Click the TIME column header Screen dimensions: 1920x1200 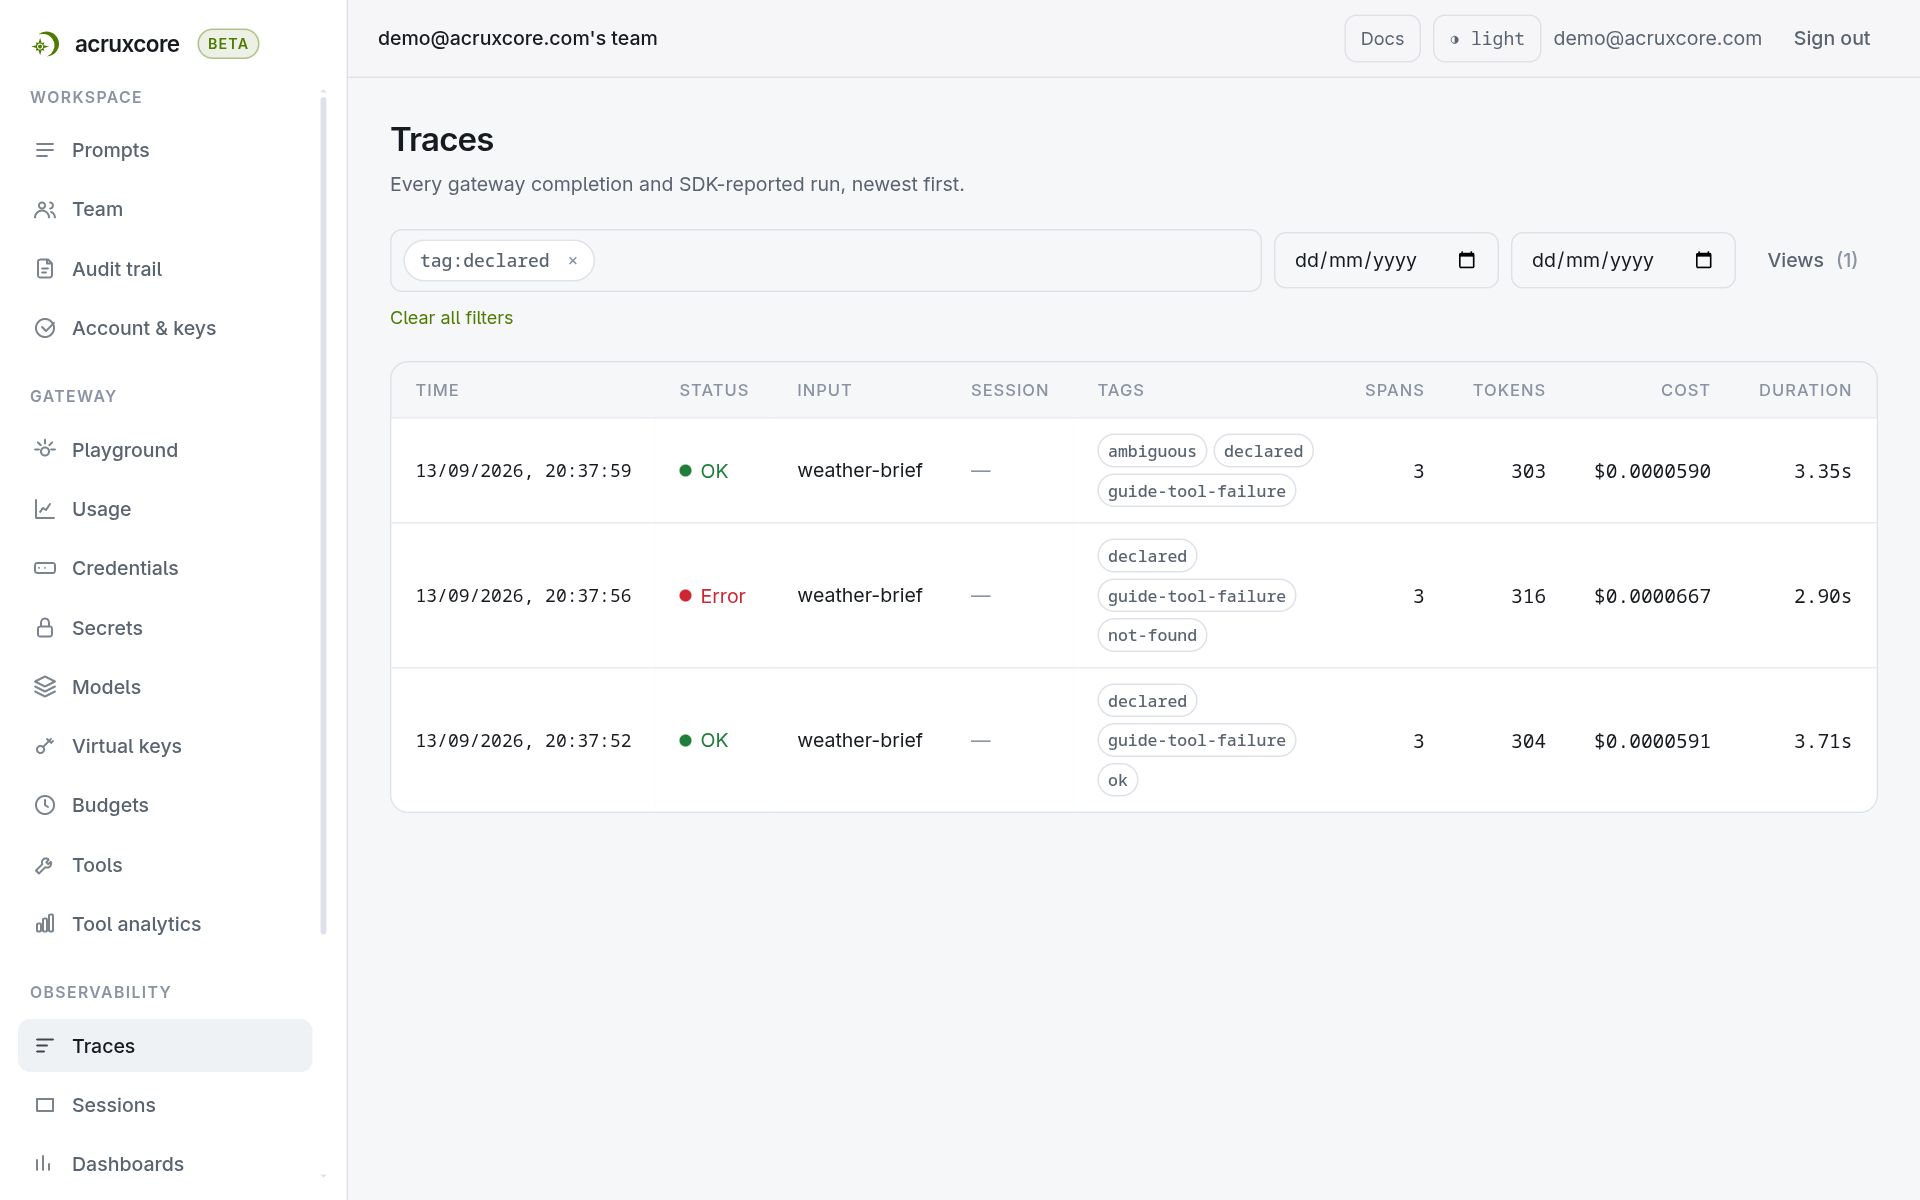[x=437, y=390]
